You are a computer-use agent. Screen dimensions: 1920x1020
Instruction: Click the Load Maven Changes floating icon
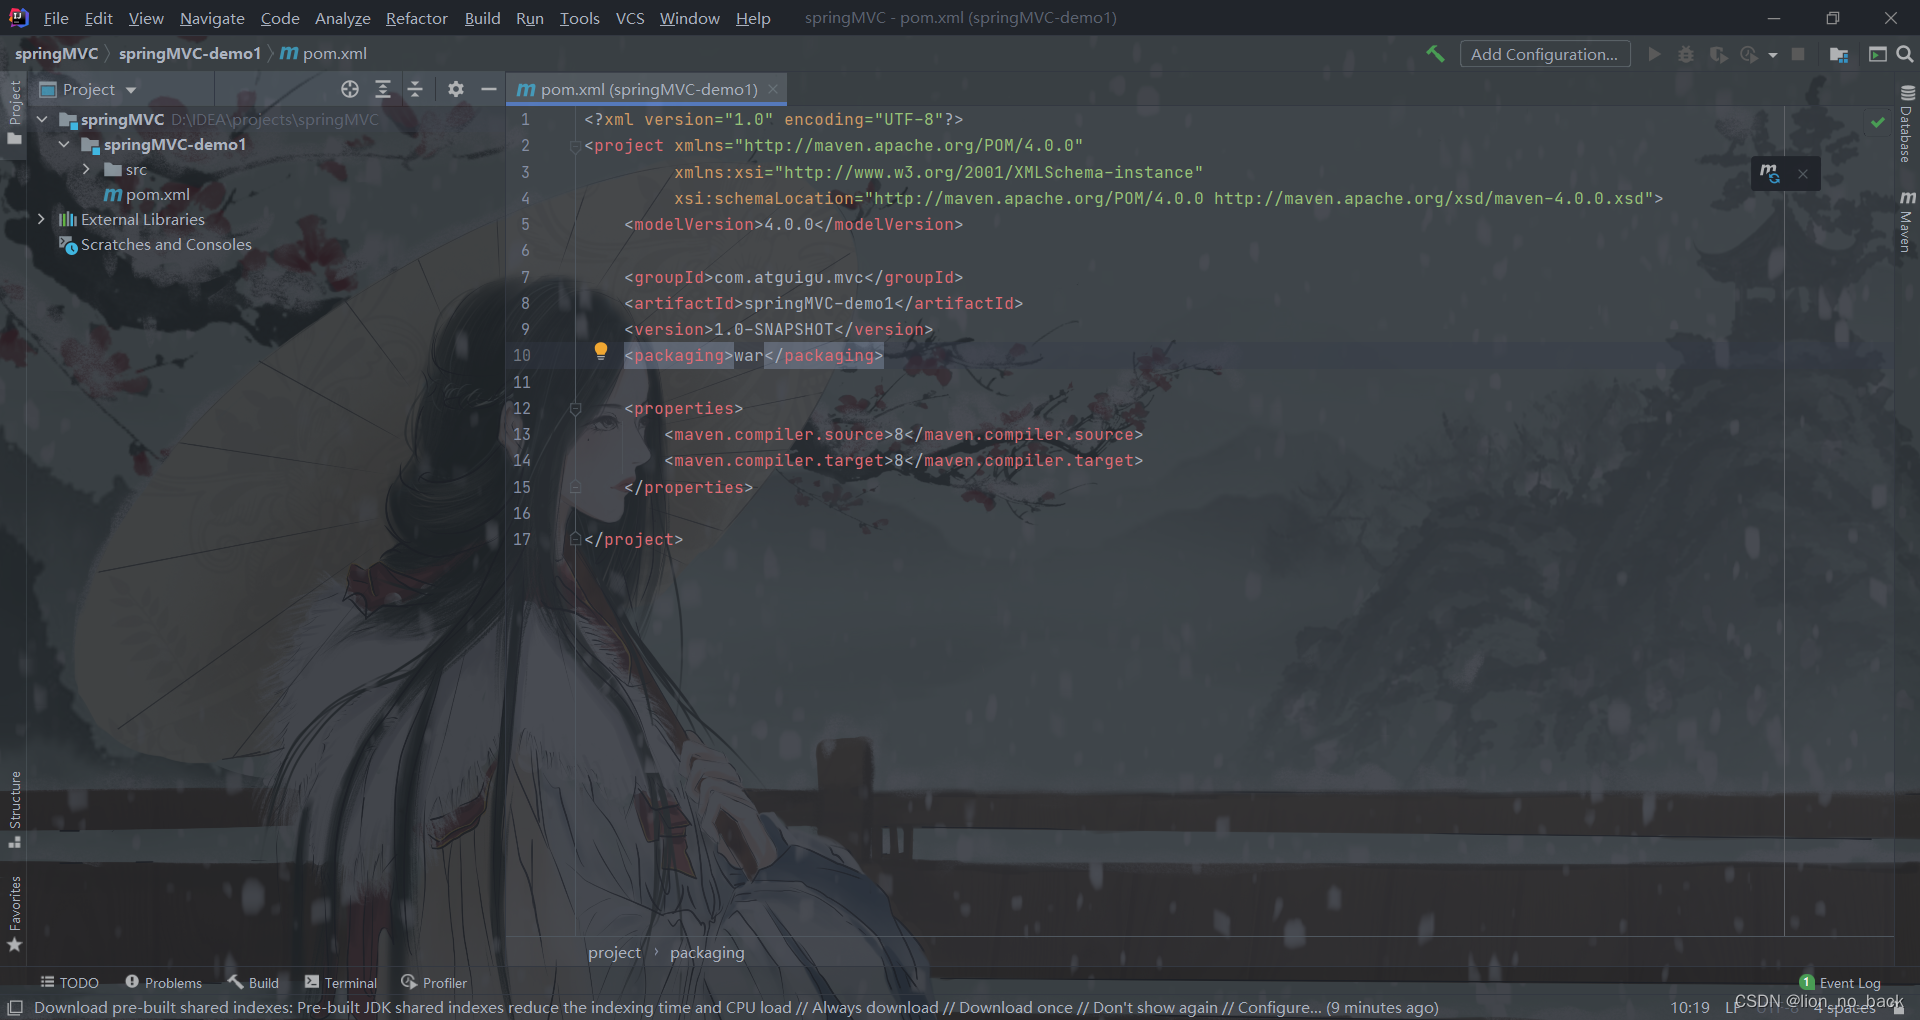(1770, 173)
